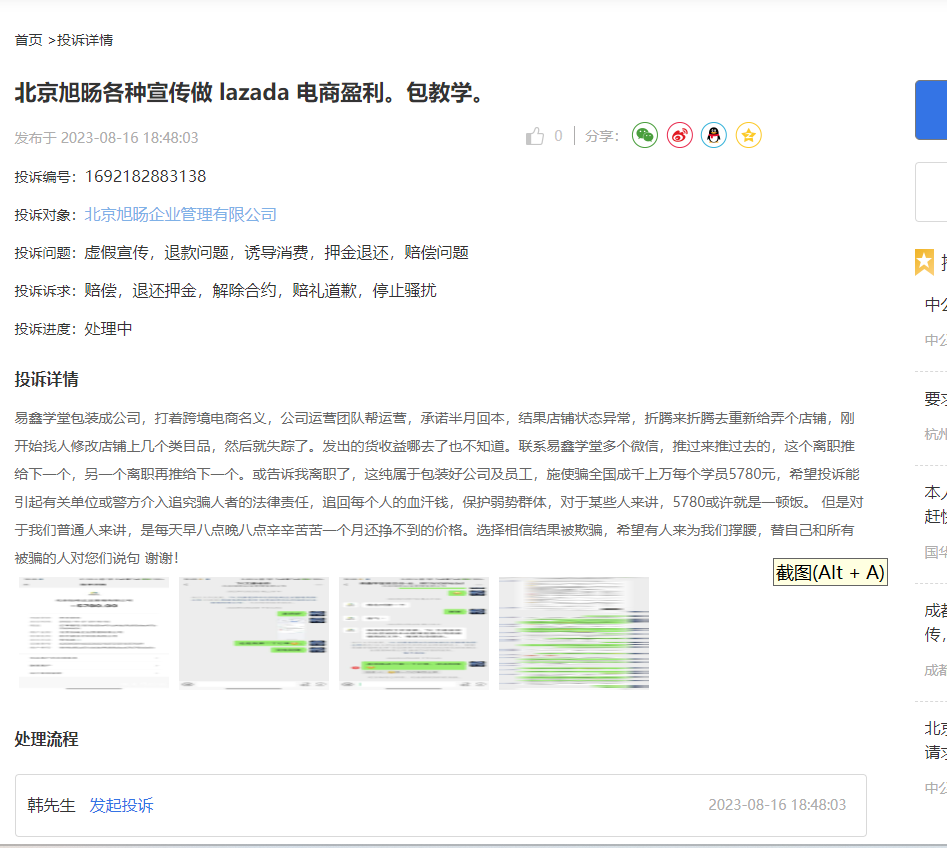Share via WeChat icon
Screen dimensions: 947x848
(x=644, y=135)
